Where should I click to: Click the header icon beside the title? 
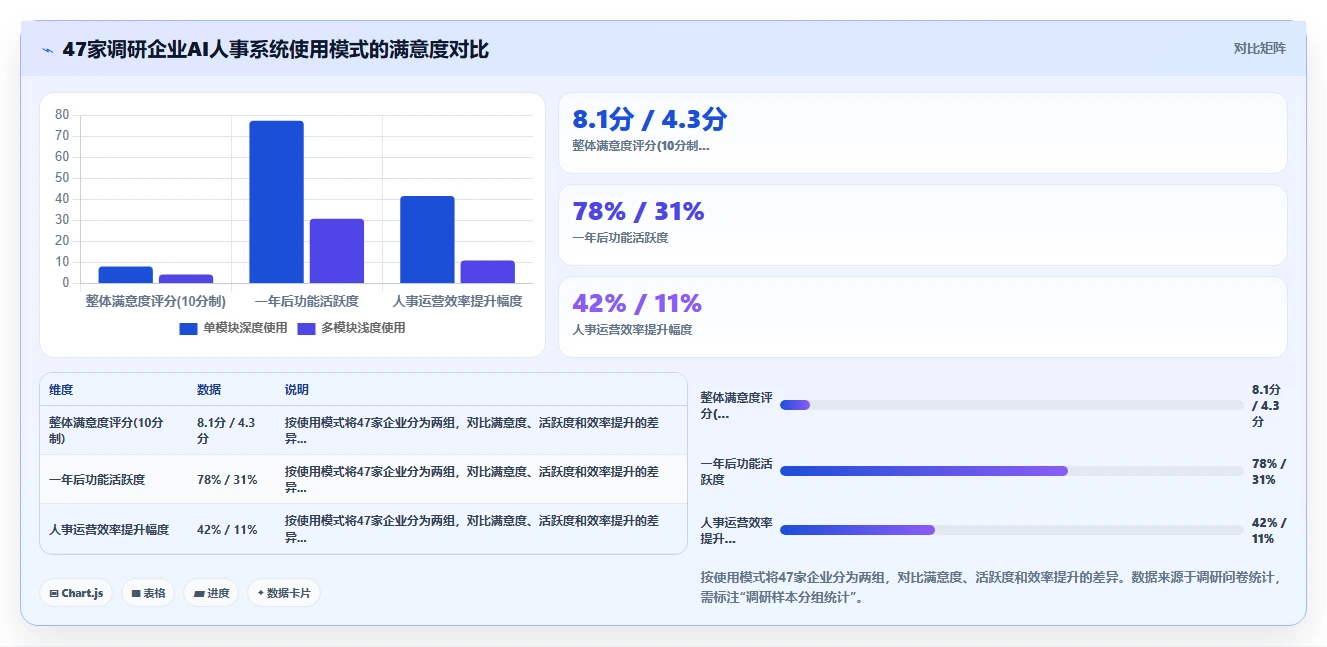click(x=47, y=49)
